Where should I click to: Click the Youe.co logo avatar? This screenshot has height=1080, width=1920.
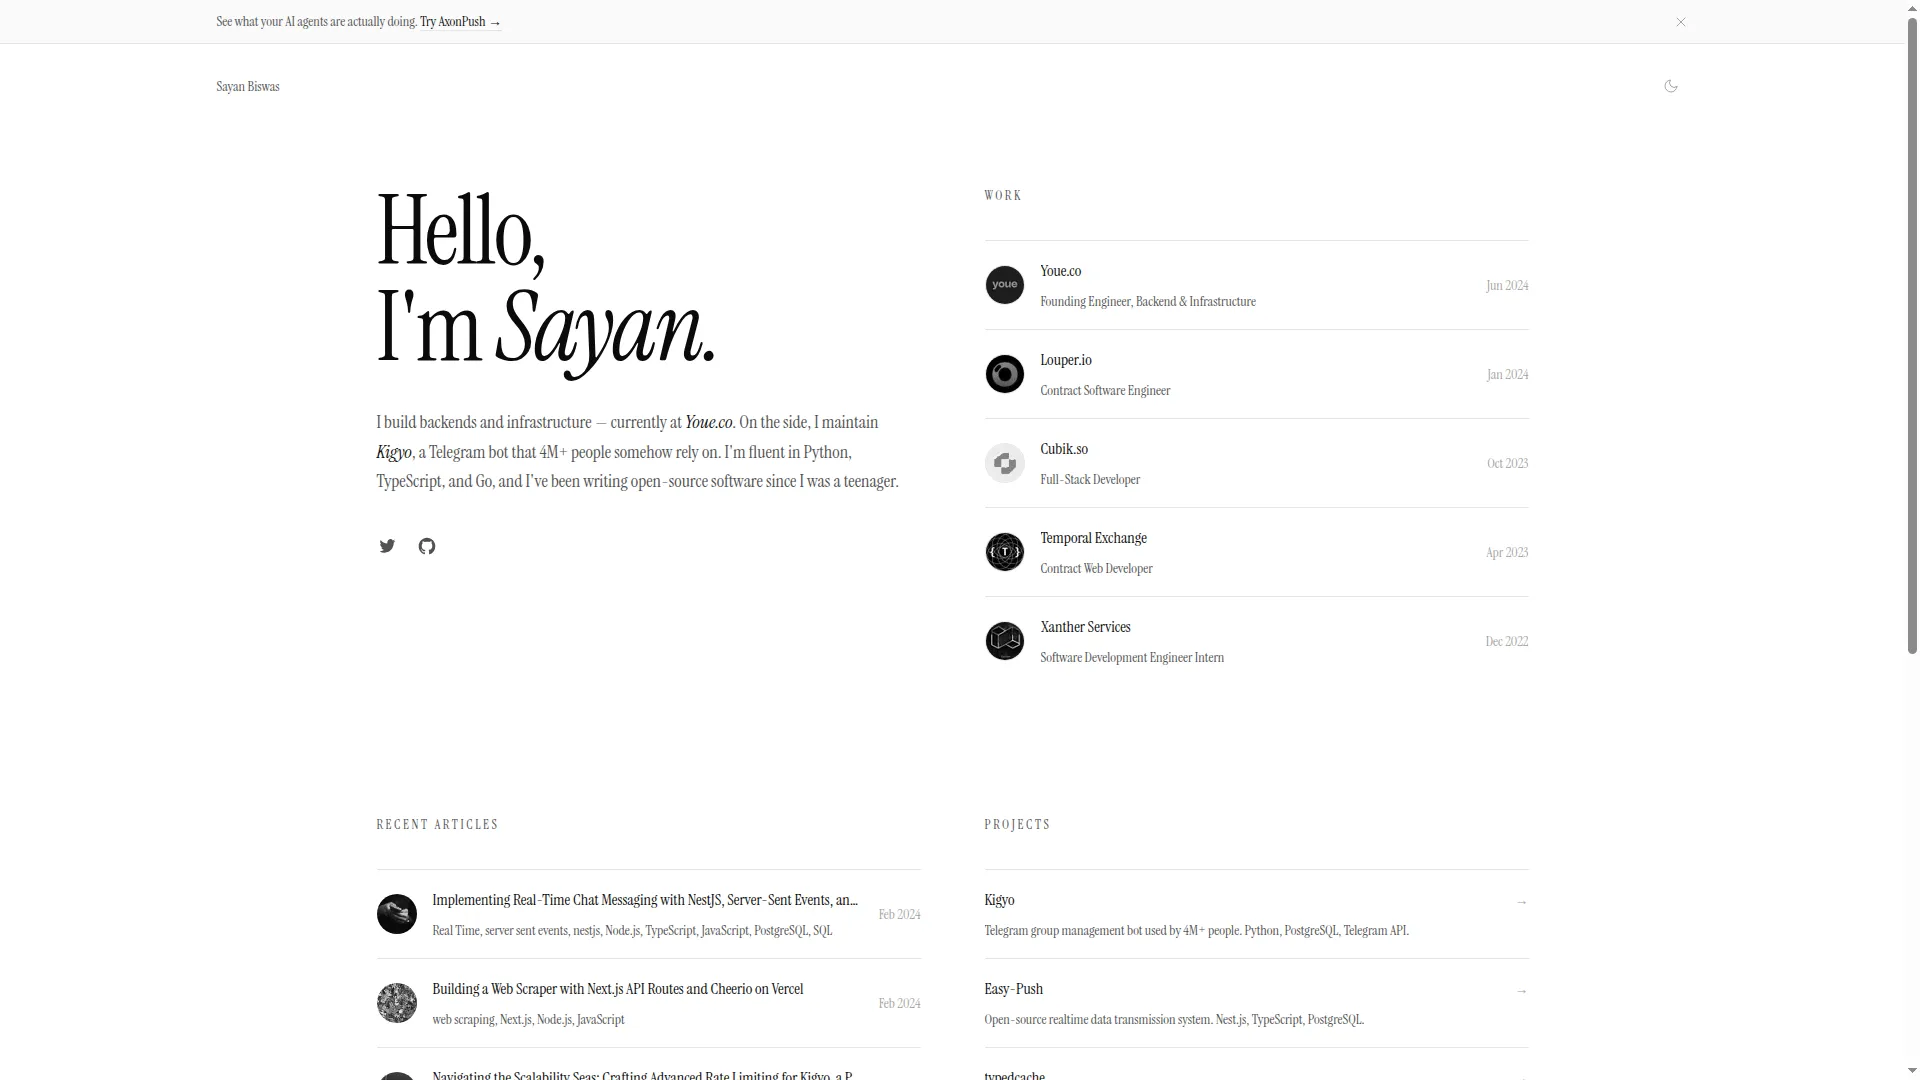[x=1004, y=285]
